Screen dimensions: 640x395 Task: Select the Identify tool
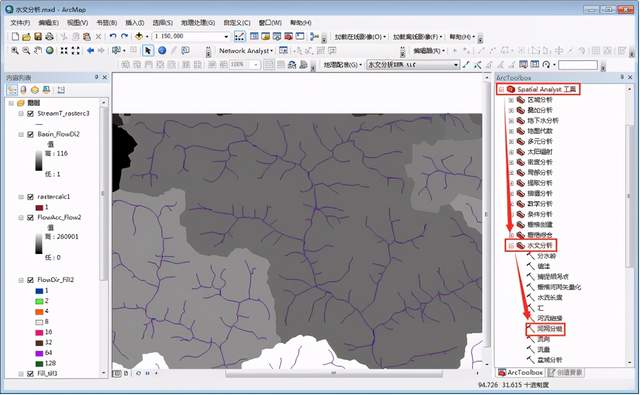162,51
